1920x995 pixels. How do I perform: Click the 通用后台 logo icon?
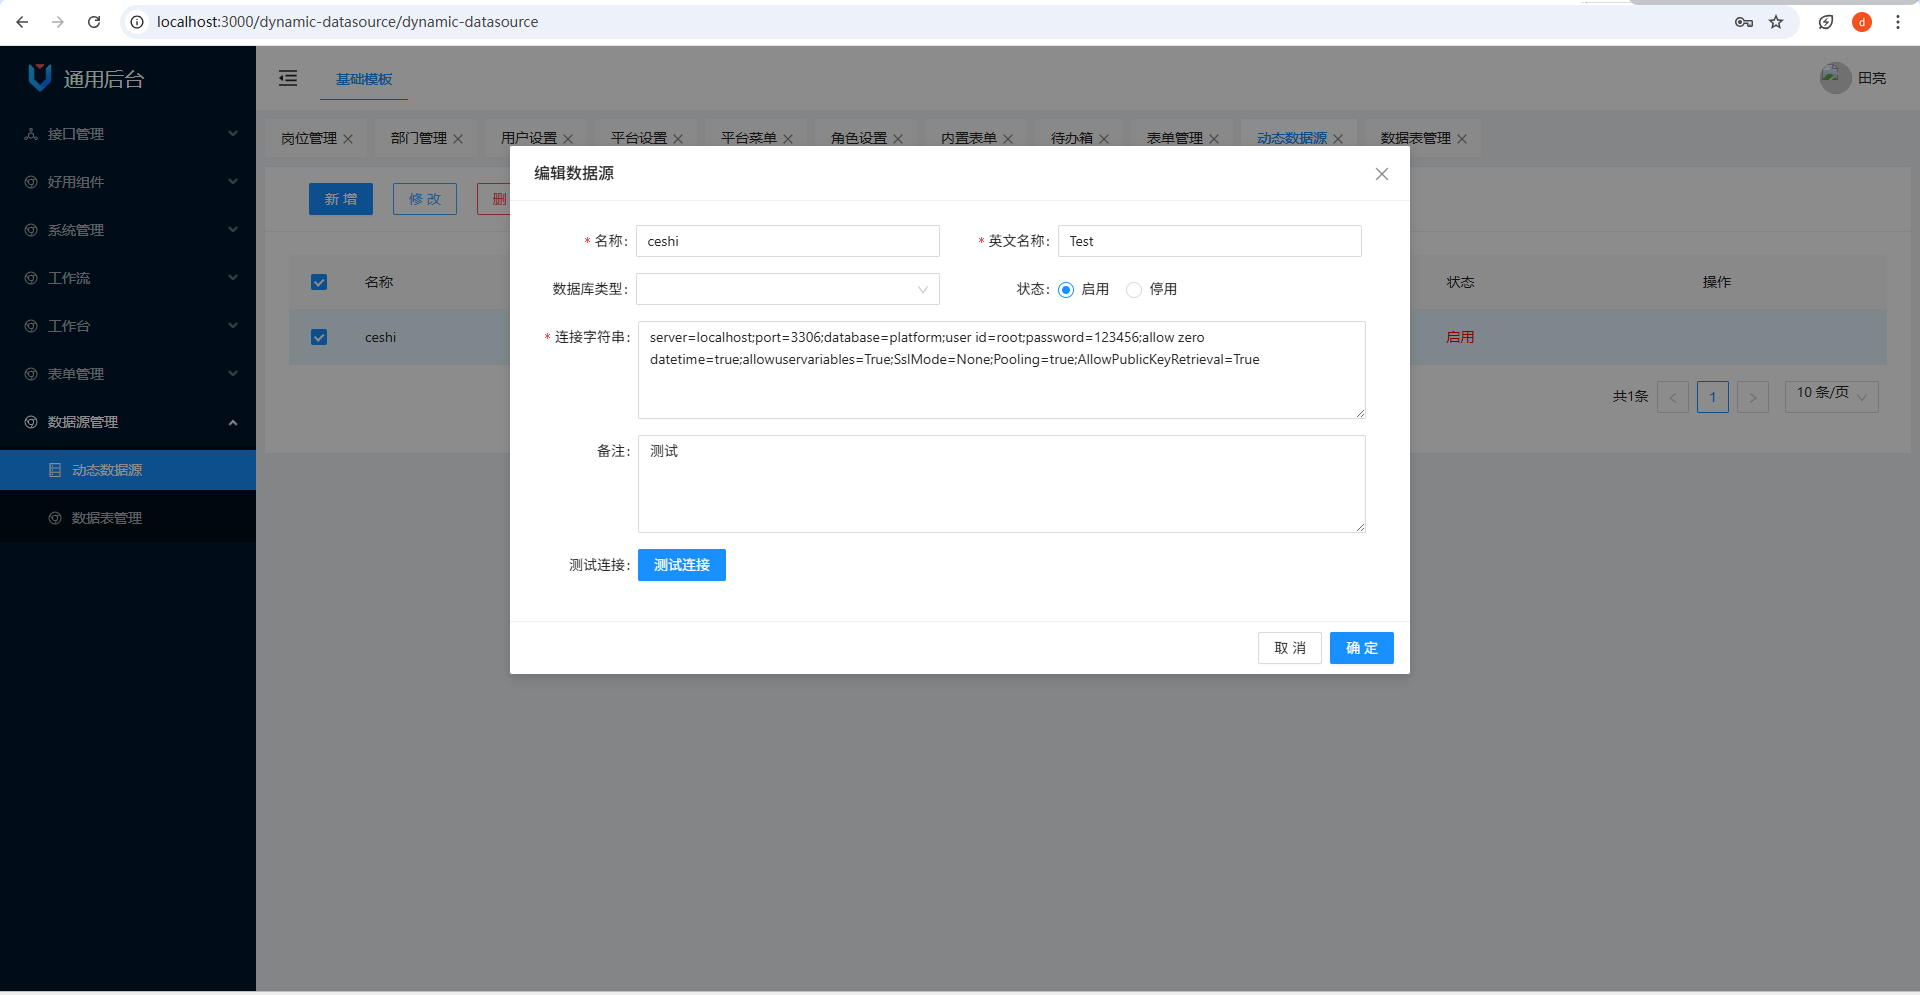pyautogui.click(x=40, y=78)
